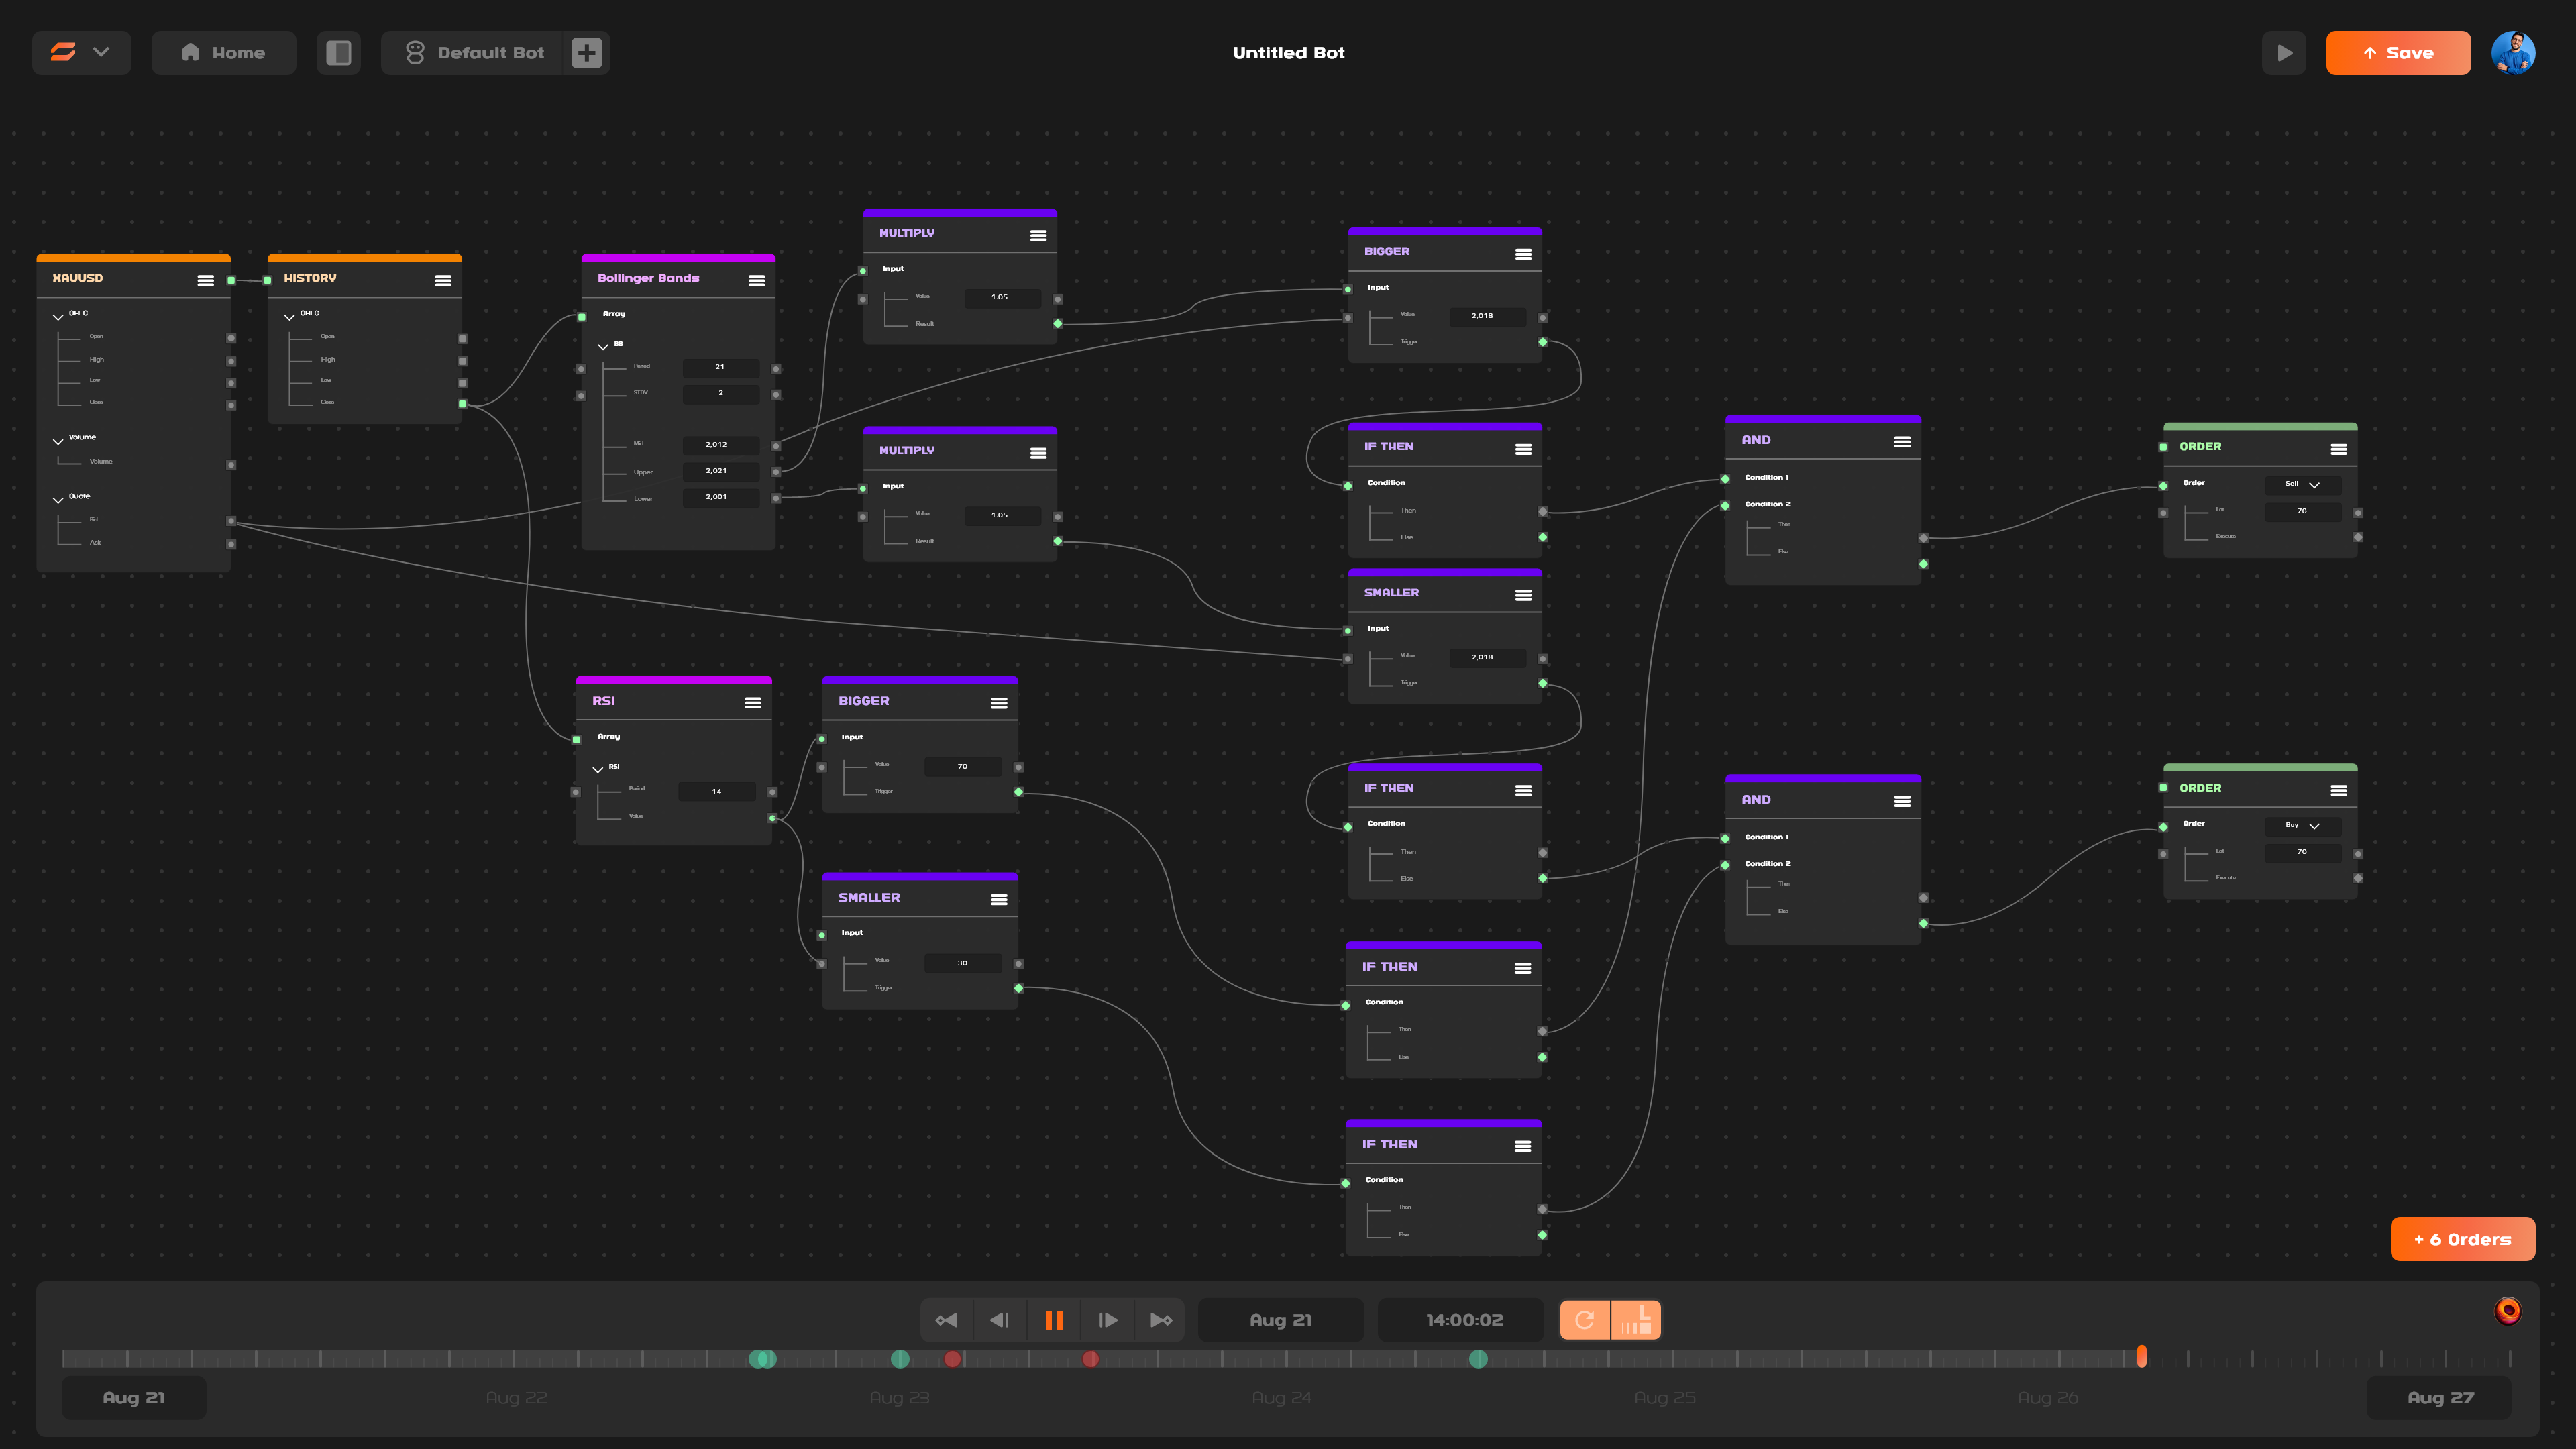Click the run bot play icon
The height and width of the screenshot is (1449, 2576).
pos(2284,53)
